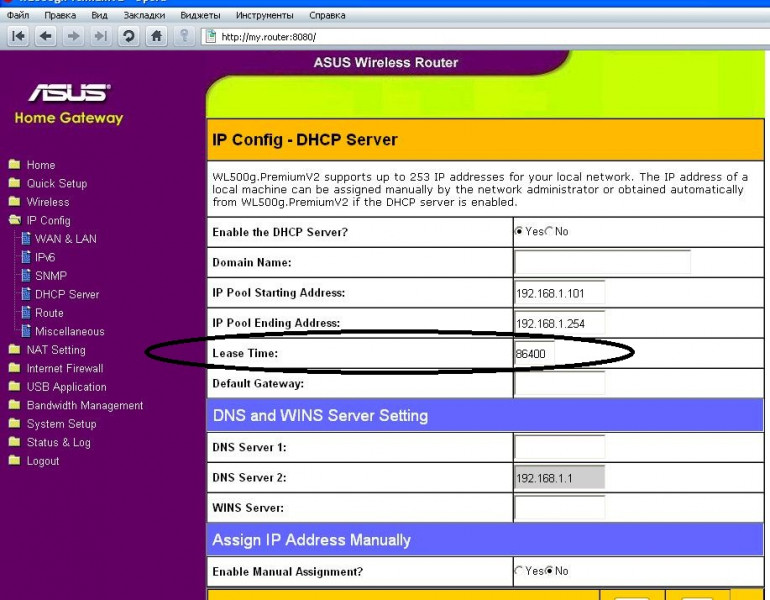Open the NAT Setting link

click(56, 350)
